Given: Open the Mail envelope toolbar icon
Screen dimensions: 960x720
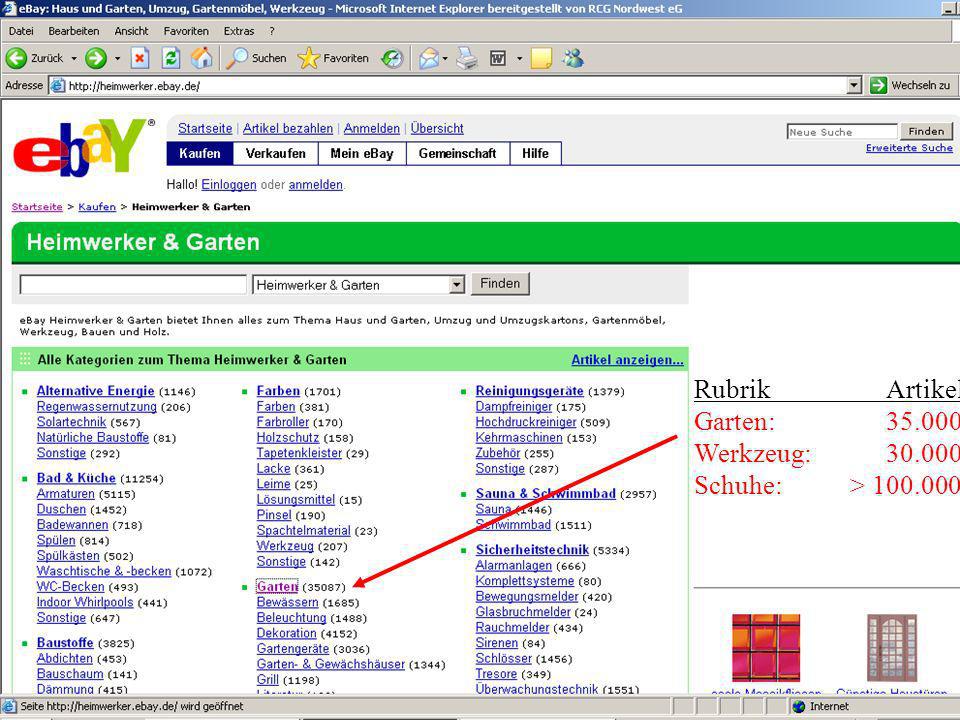Looking at the screenshot, I should point(429,58).
